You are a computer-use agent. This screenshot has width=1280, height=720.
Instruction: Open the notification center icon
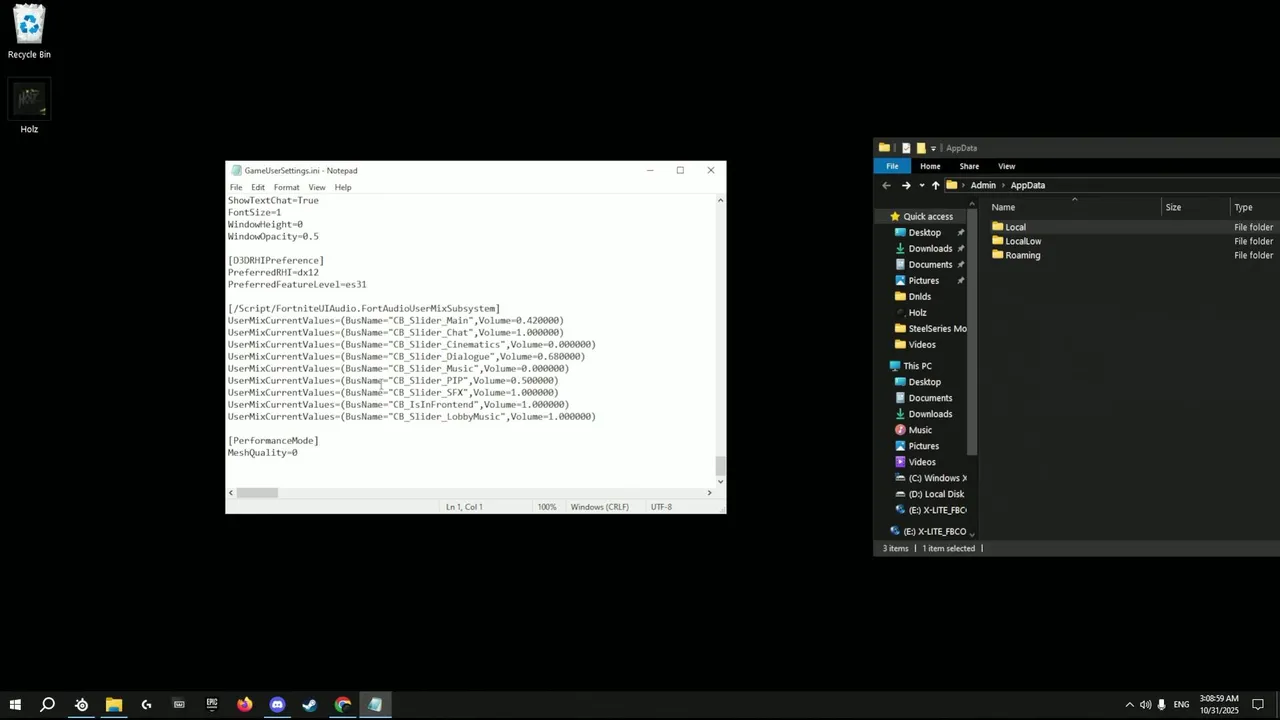pos(1258,705)
